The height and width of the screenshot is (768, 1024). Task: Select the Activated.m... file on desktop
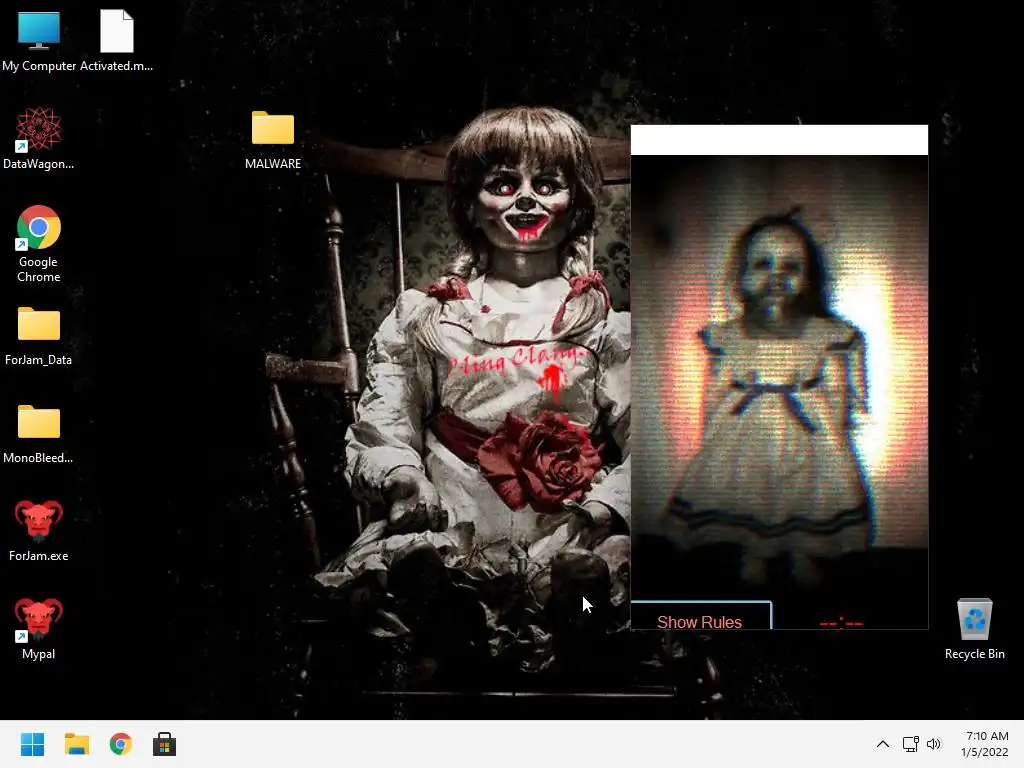(x=116, y=40)
